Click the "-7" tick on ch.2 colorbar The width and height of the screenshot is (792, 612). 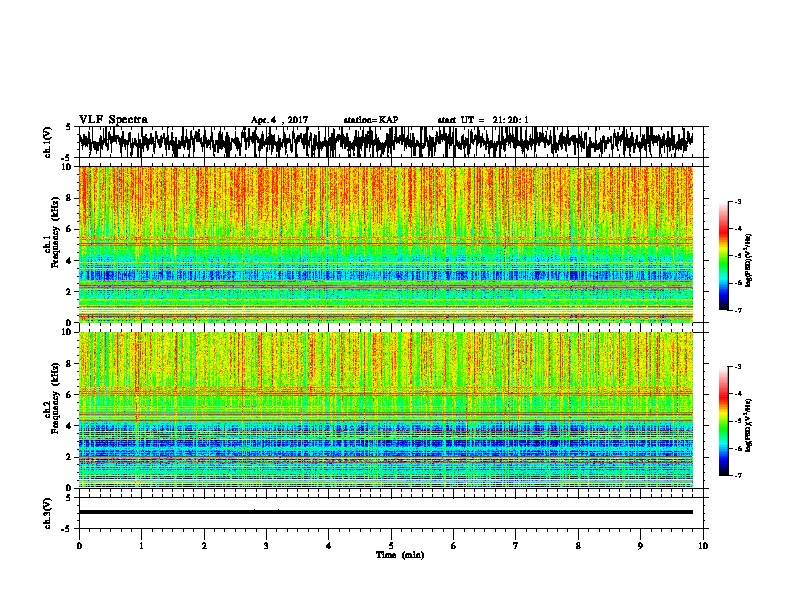pos(738,475)
